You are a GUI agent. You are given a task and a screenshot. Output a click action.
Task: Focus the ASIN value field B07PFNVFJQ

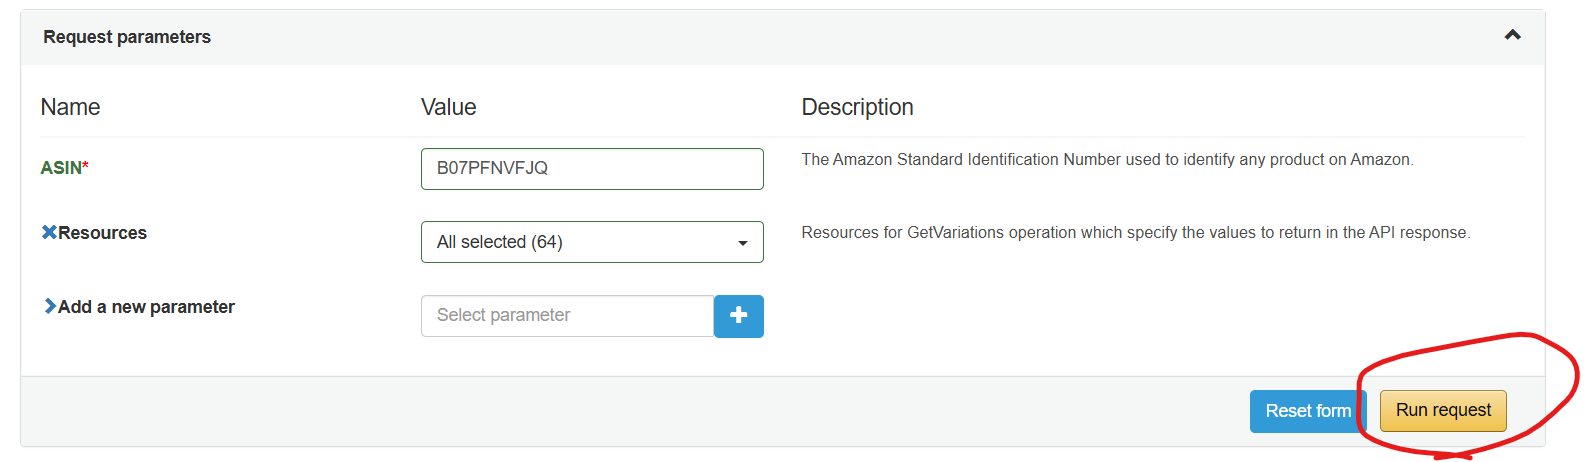[592, 169]
